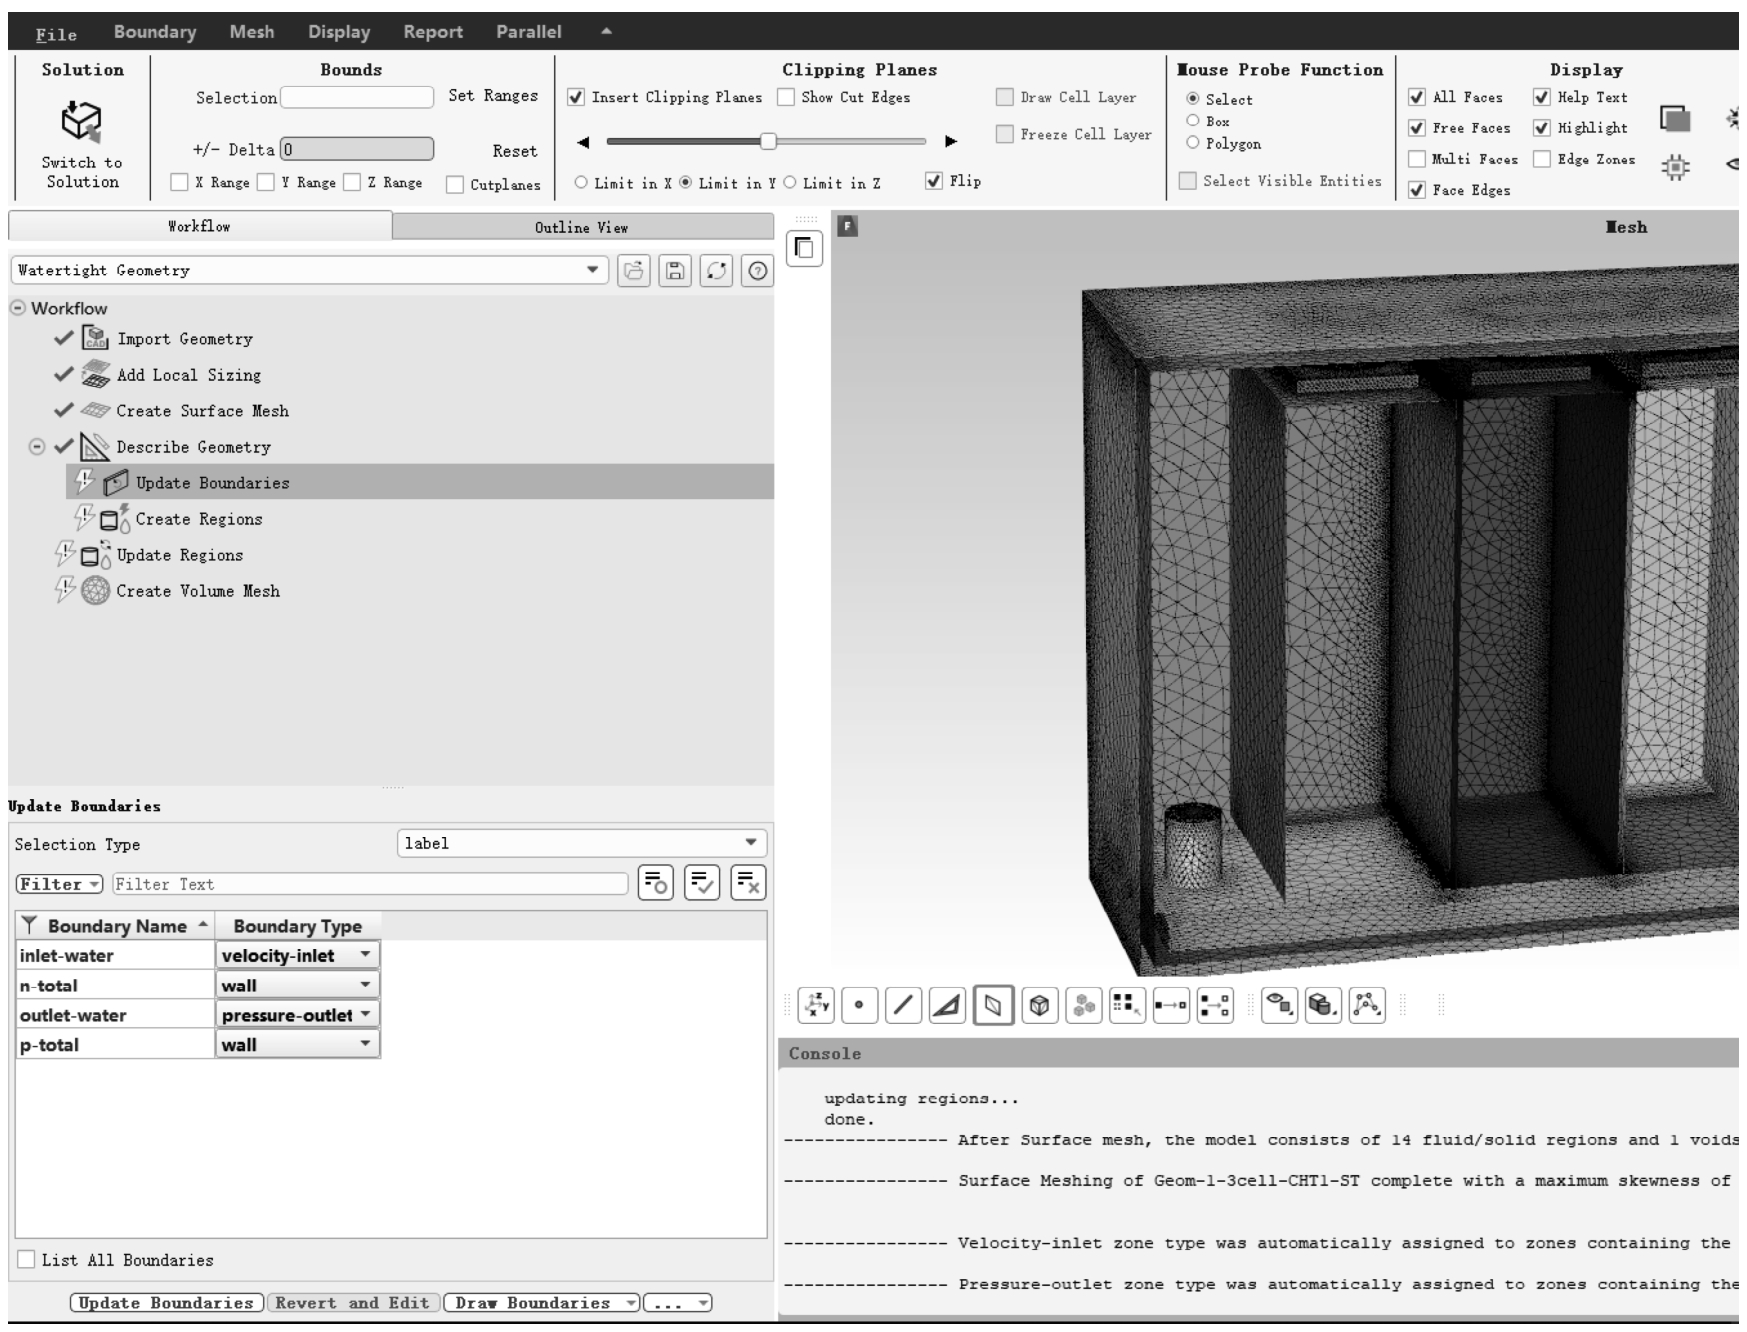This screenshot has height=1332, width=1747.
Task: Open the Filter dropdown button
Action: click(60, 884)
